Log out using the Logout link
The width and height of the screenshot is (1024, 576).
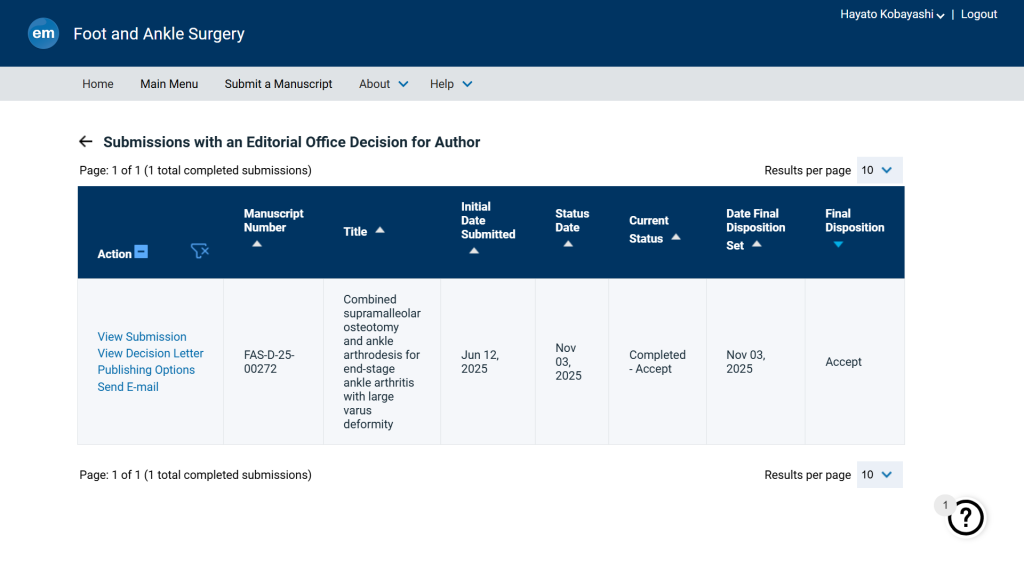(x=979, y=14)
